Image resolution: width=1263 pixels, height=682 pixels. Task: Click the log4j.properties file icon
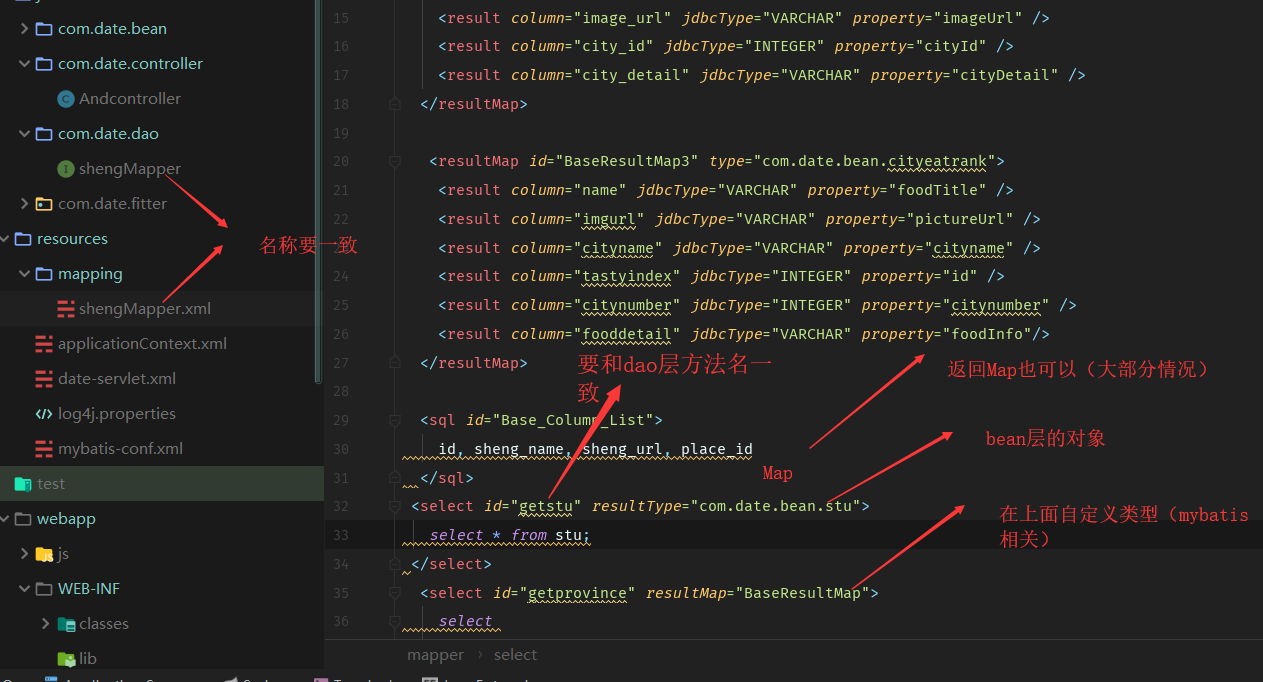(x=44, y=414)
